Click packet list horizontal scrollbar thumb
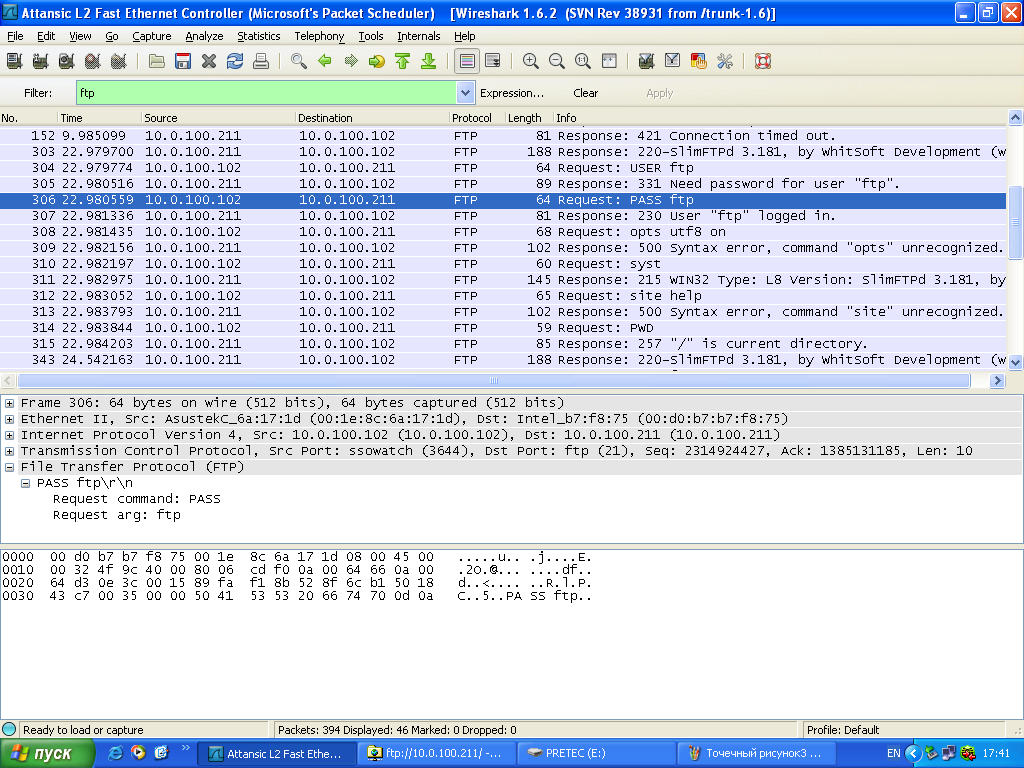The height and width of the screenshot is (768, 1024). pos(494,381)
